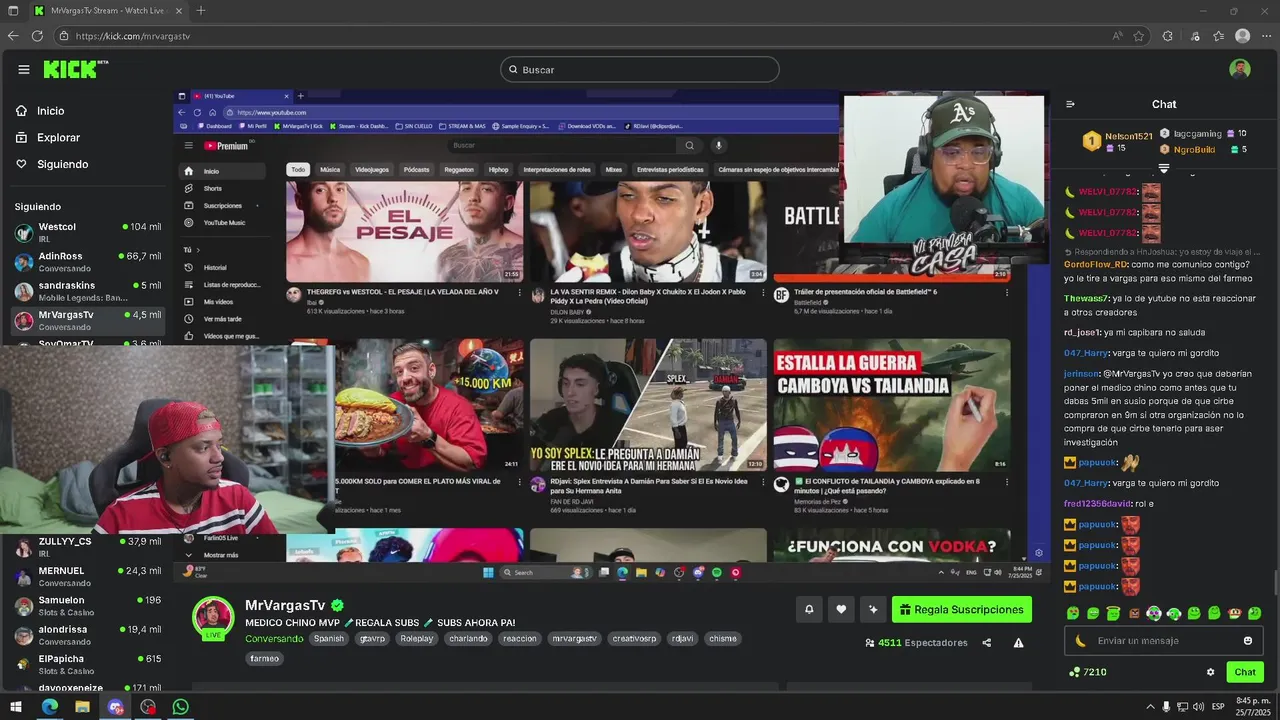This screenshot has width=1280, height=720.
Task: Click the Windows Start button
Action: tap(15, 707)
